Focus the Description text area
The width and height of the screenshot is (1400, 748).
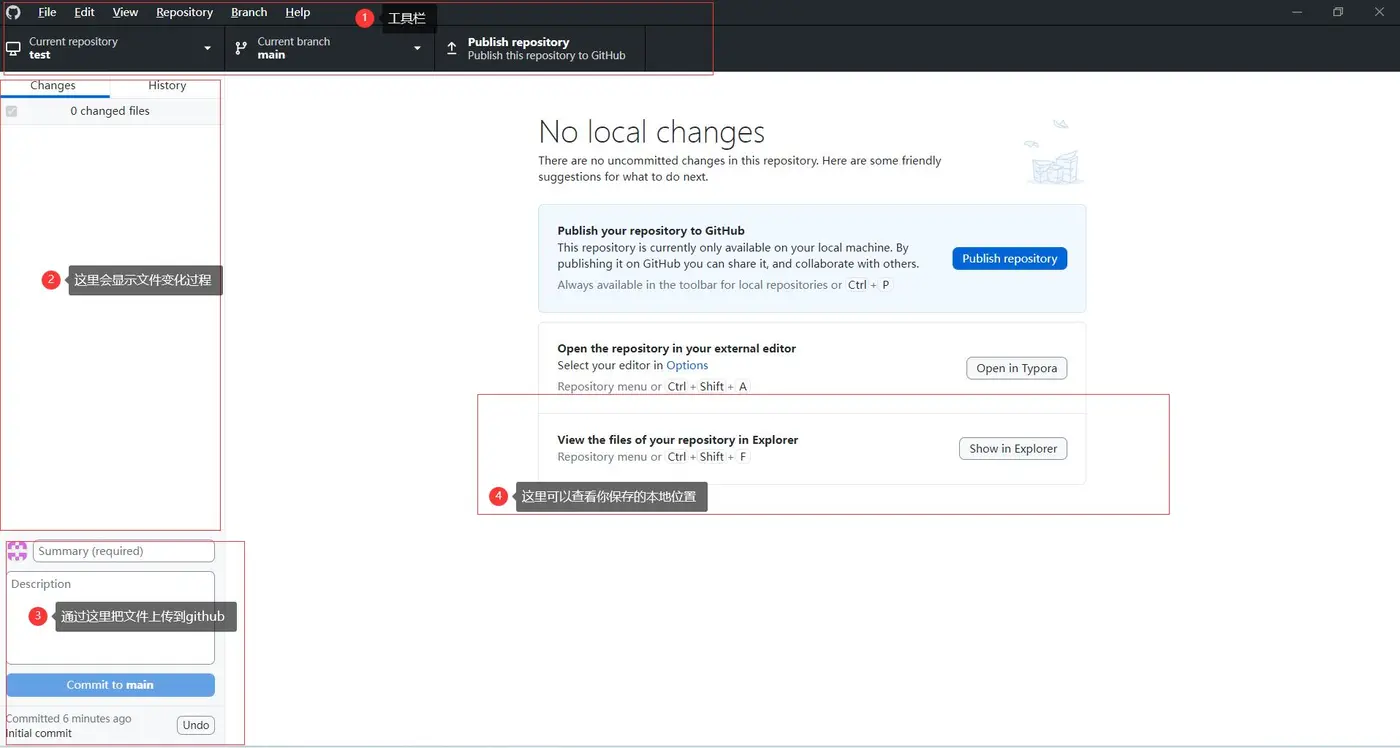pos(110,617)
